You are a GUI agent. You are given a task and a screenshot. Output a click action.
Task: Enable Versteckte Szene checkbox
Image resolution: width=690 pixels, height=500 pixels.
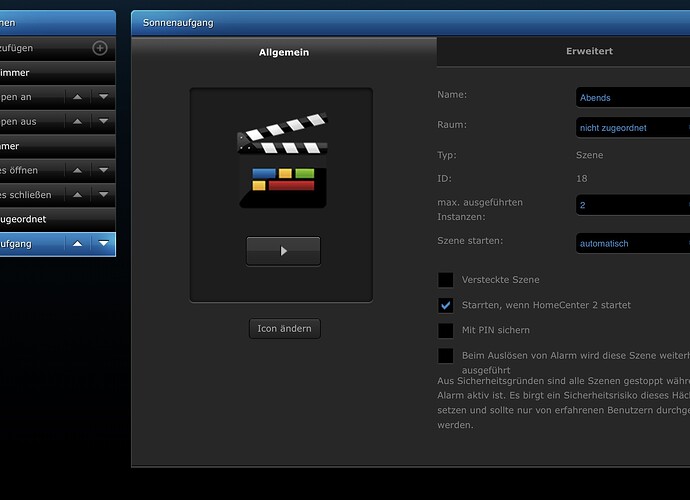point(445,280)
